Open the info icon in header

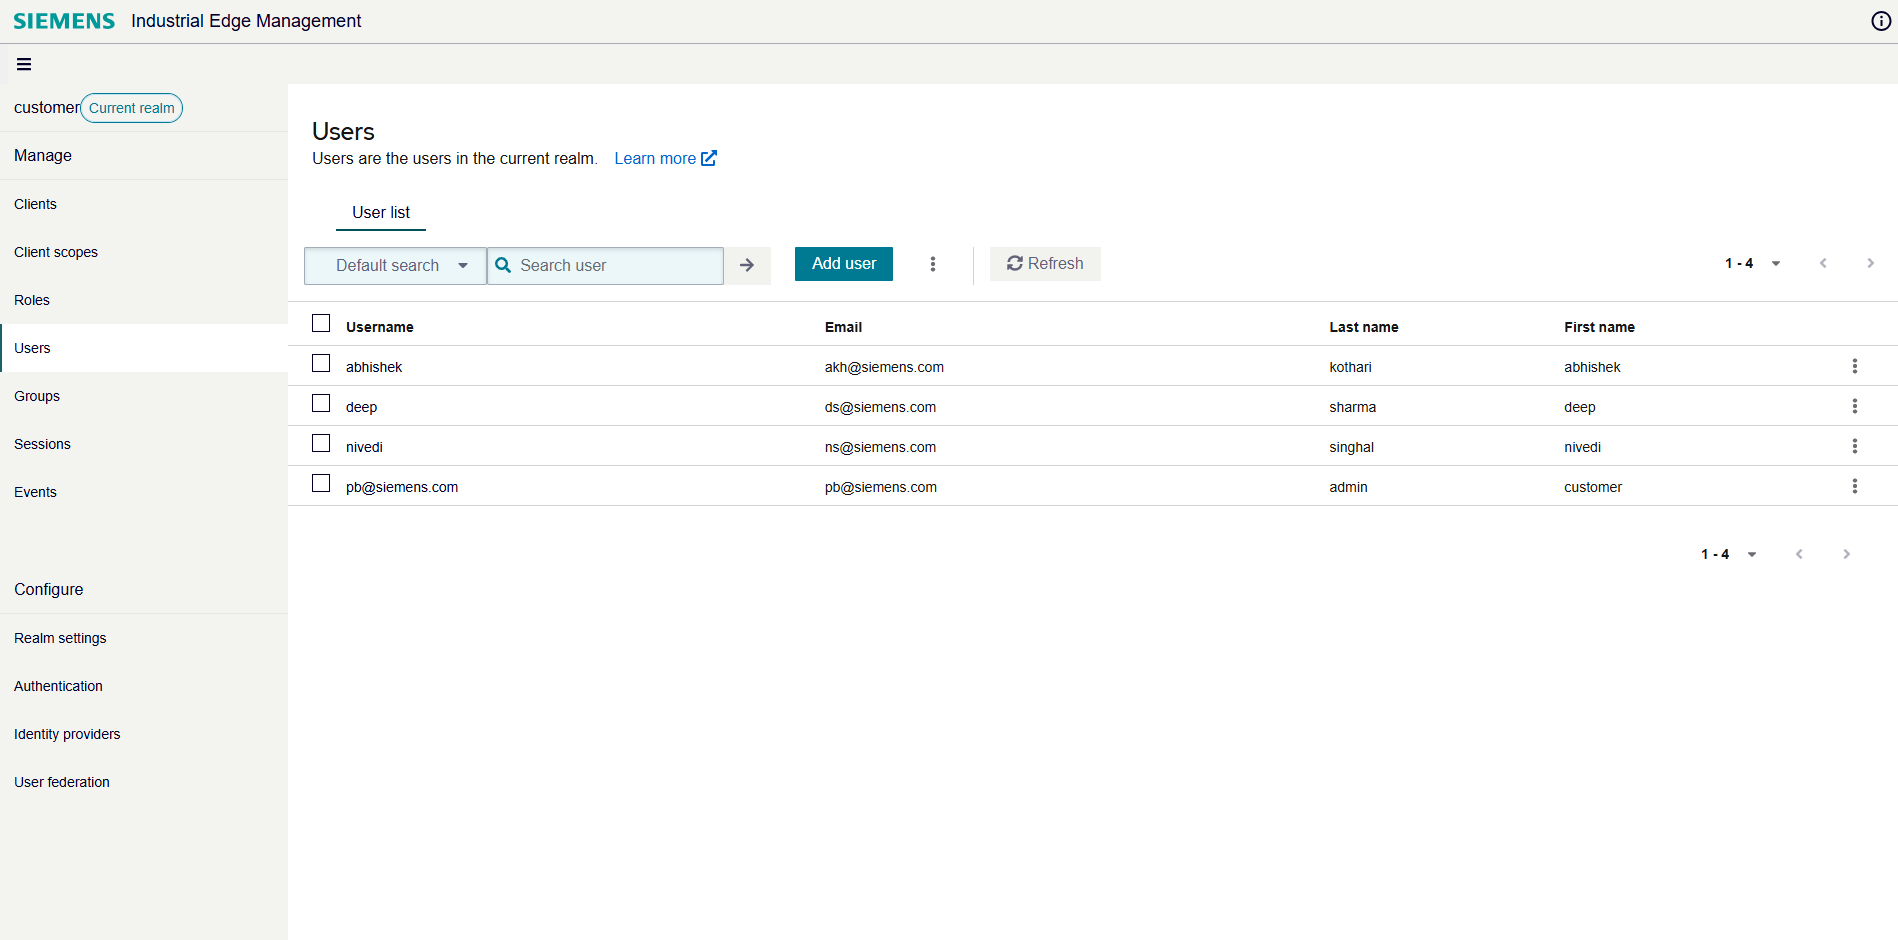pyautogui.click(x=1880, y=21)
